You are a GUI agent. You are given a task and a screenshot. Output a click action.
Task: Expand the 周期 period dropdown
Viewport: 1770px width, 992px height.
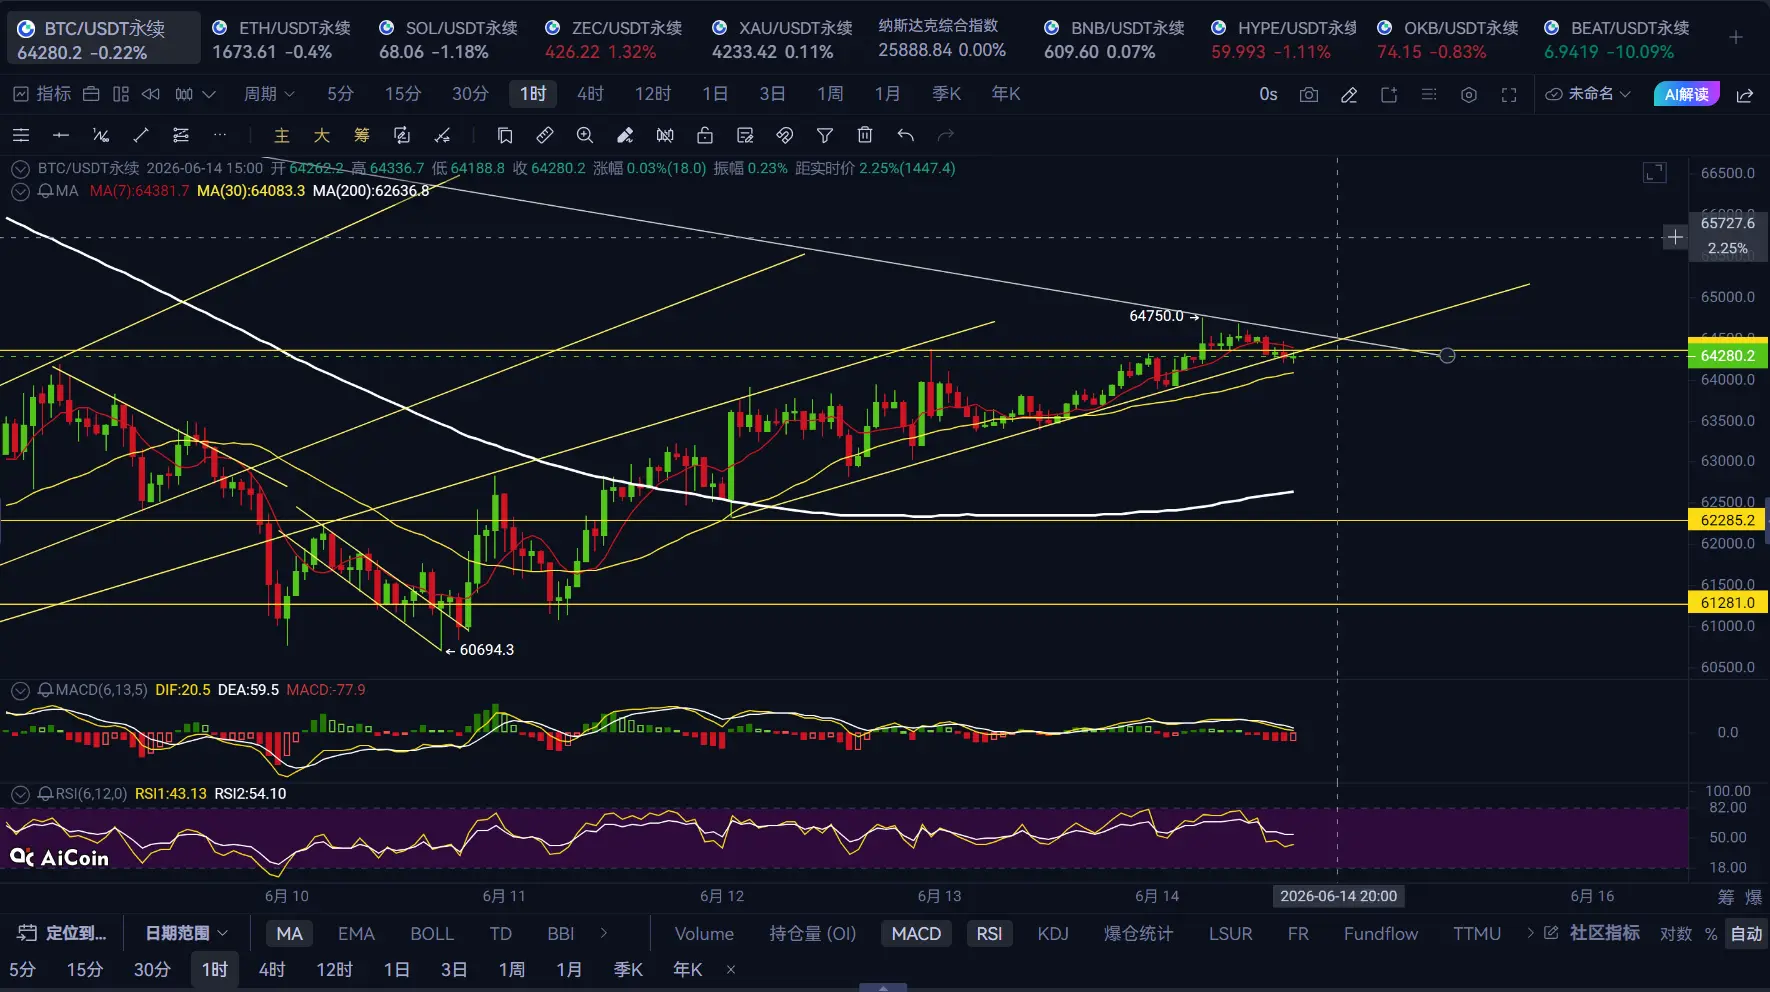tap(269, 94)
